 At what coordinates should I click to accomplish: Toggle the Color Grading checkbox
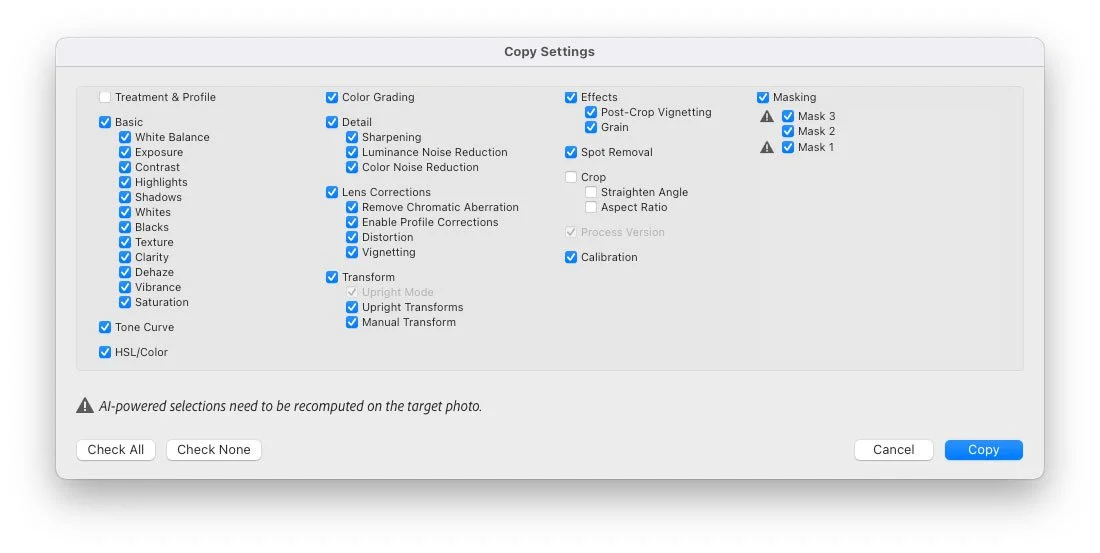(x=332, y=97)
